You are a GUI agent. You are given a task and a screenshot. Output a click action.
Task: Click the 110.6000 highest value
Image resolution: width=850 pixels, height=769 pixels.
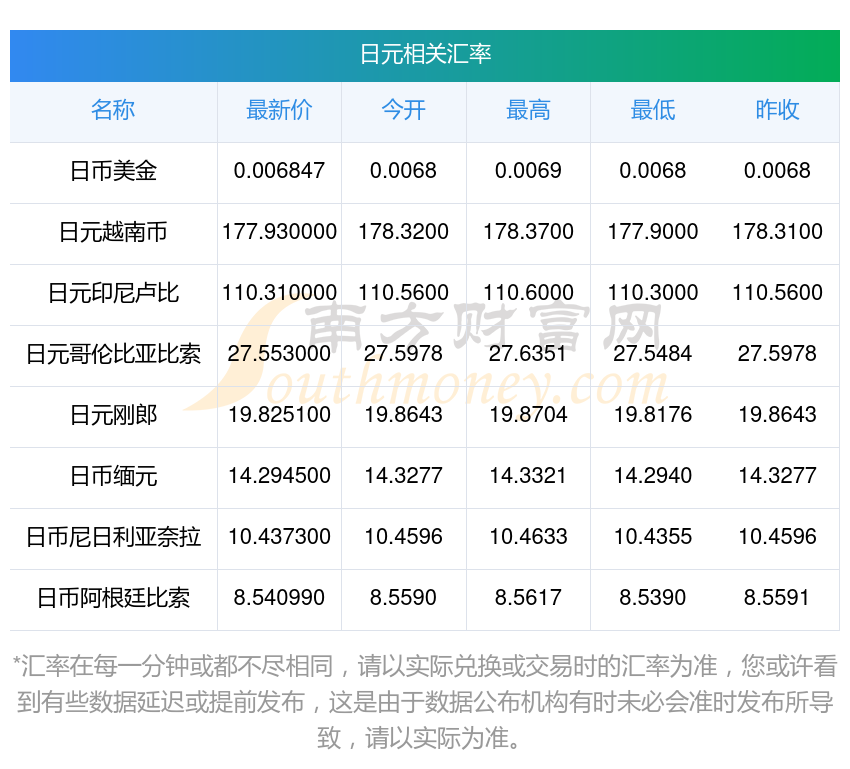pyautogui.click(x=528, y=293)
